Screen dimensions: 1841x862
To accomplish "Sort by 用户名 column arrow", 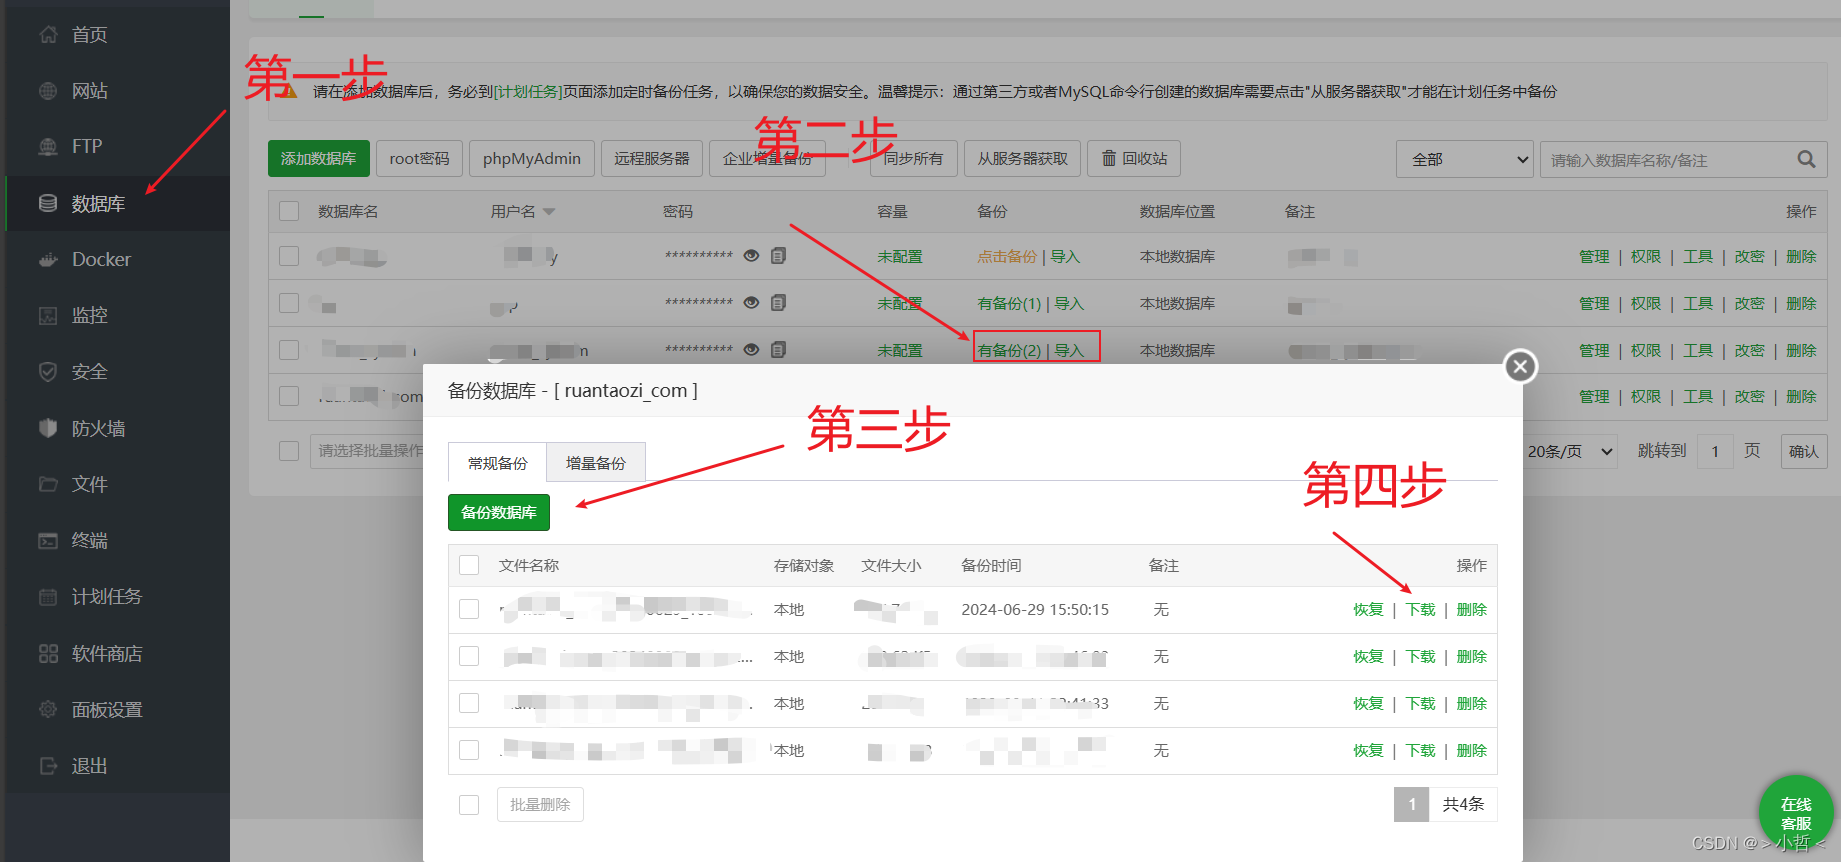I will [549, 212].
